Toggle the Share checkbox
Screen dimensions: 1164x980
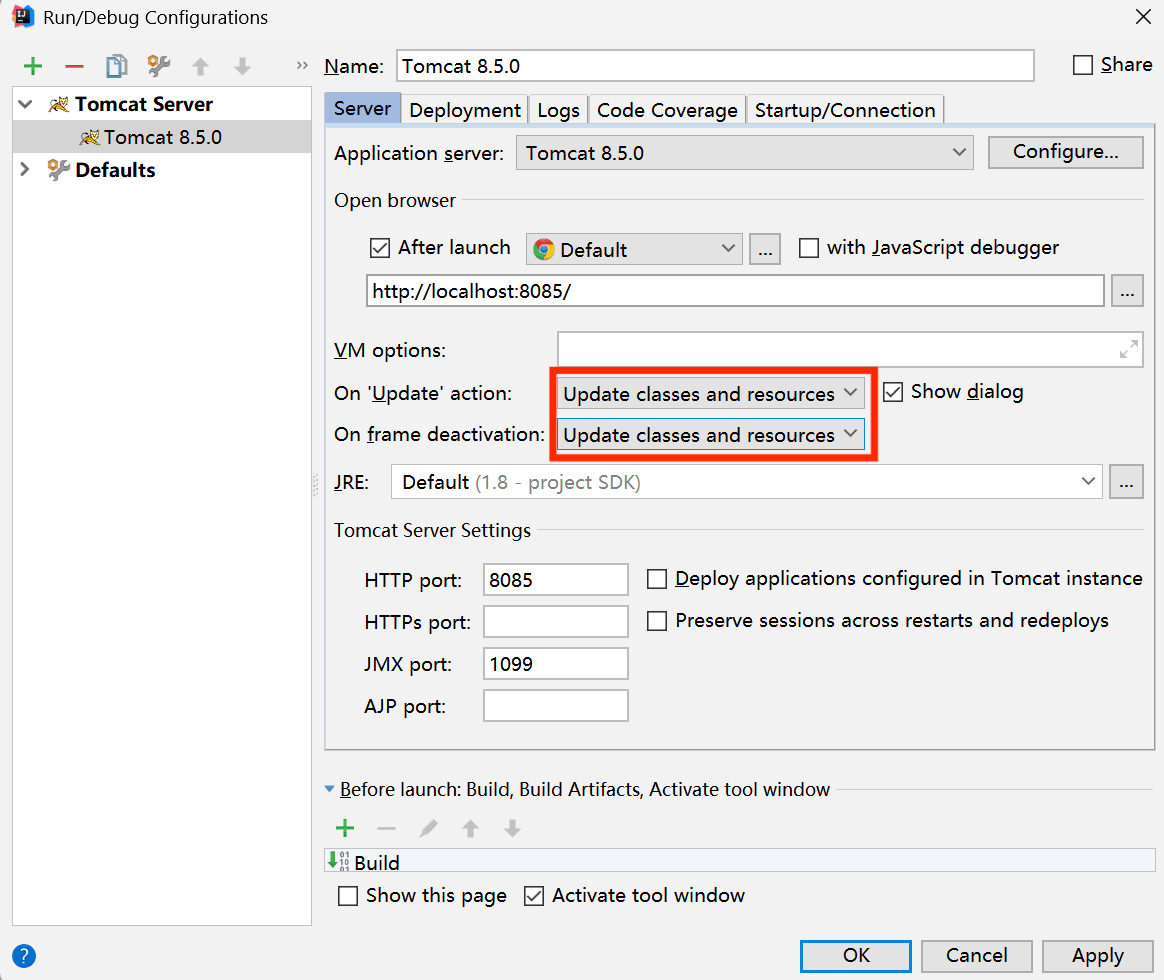(1083, 65)
